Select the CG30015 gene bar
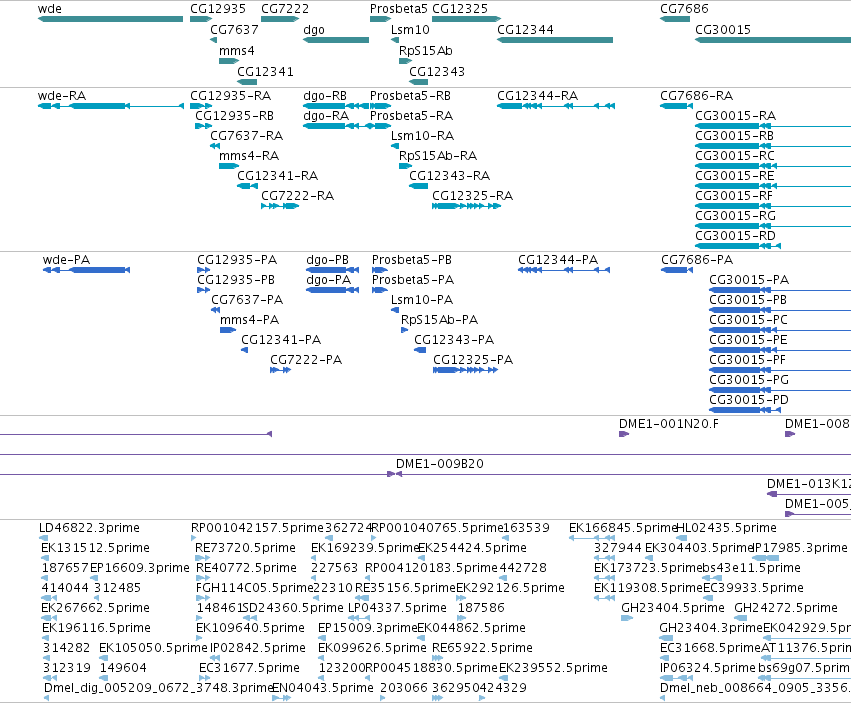Viewport: 851px width, 703px height. point(773,40)
